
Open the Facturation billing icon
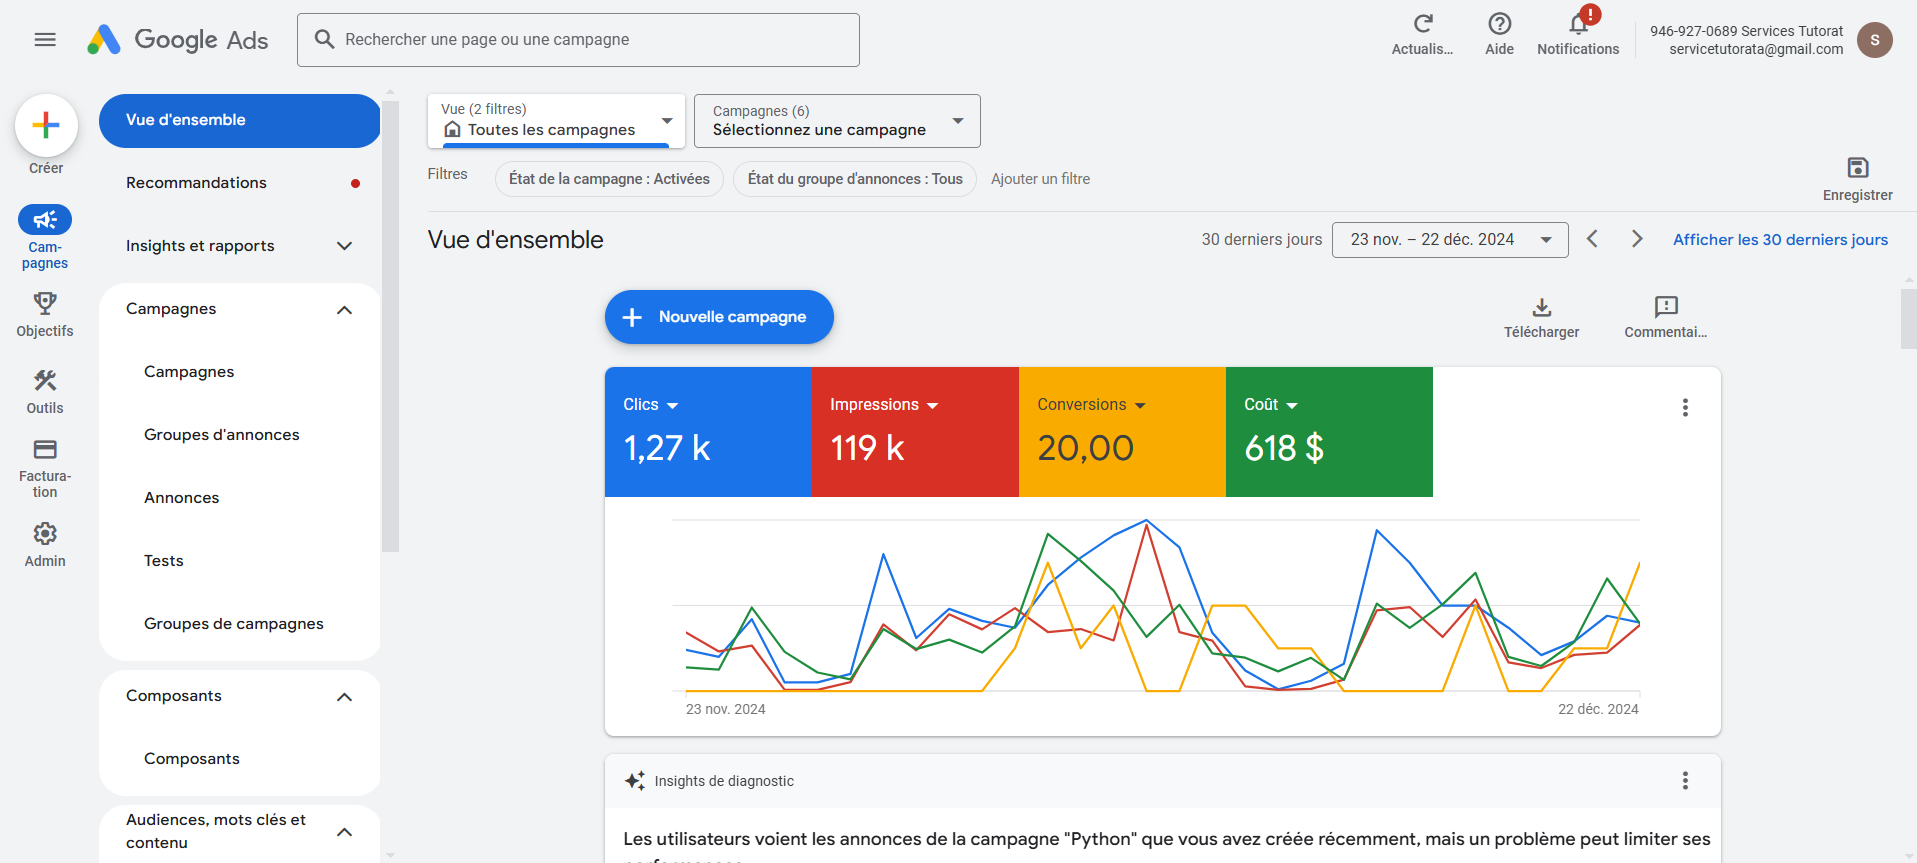45,450
